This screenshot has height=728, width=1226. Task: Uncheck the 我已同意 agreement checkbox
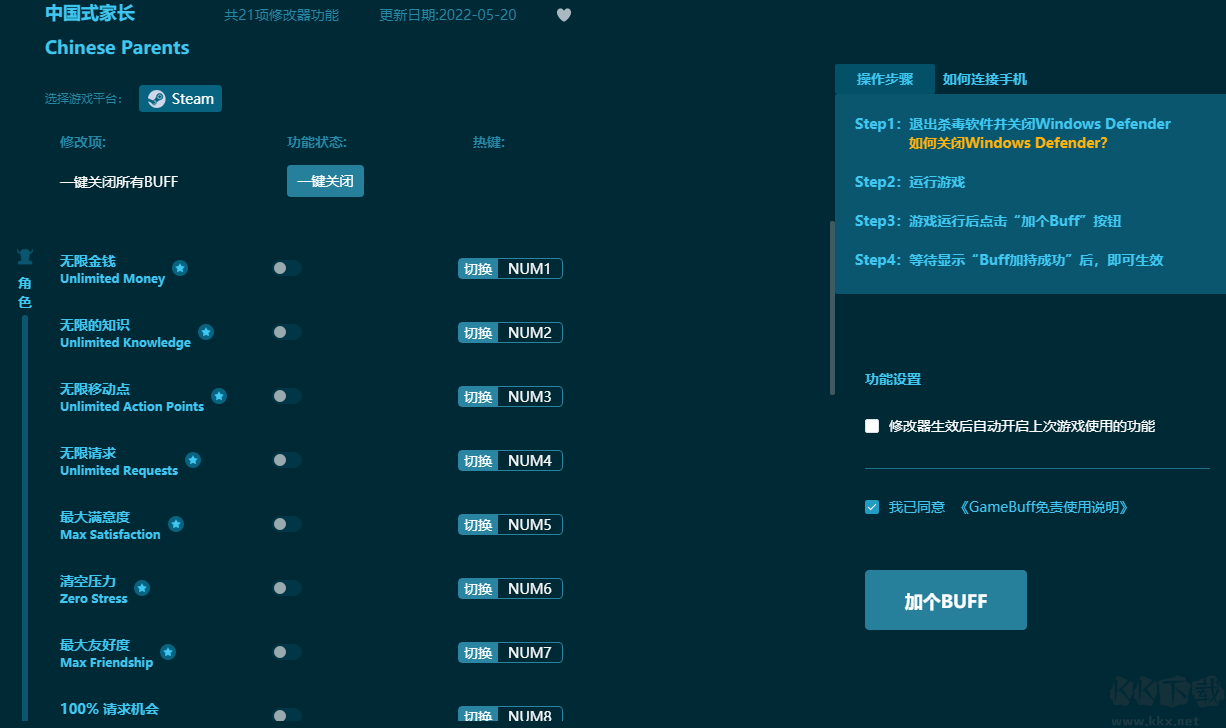click(x=871, y=507)
